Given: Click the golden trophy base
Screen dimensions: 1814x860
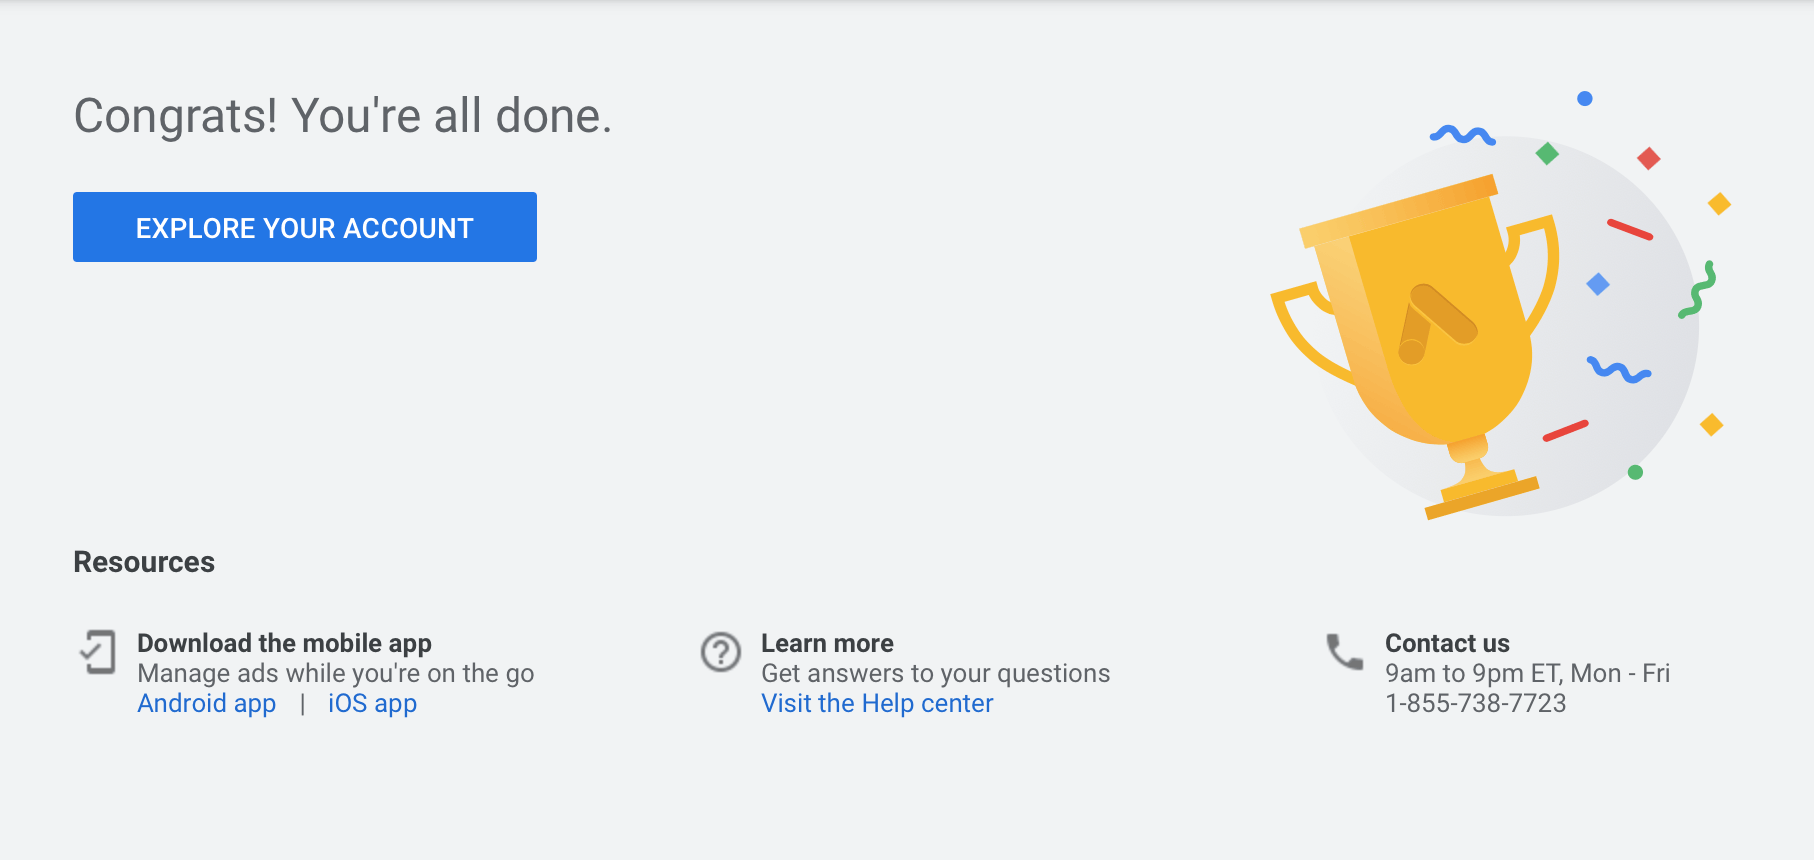Looking at the screenshot, I should pyautogui.click(x=1481, y=493).
